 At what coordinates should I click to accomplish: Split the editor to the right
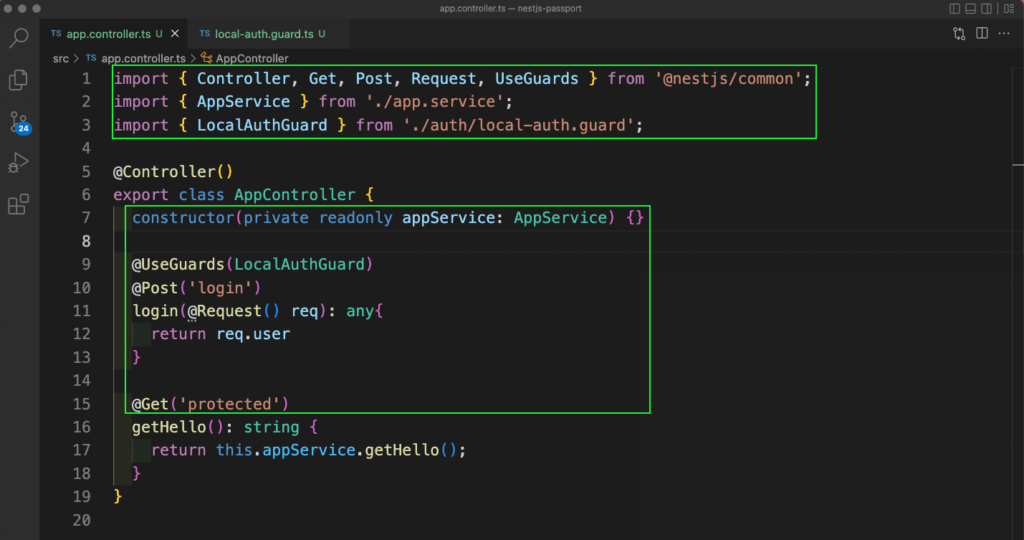point(982,34)
